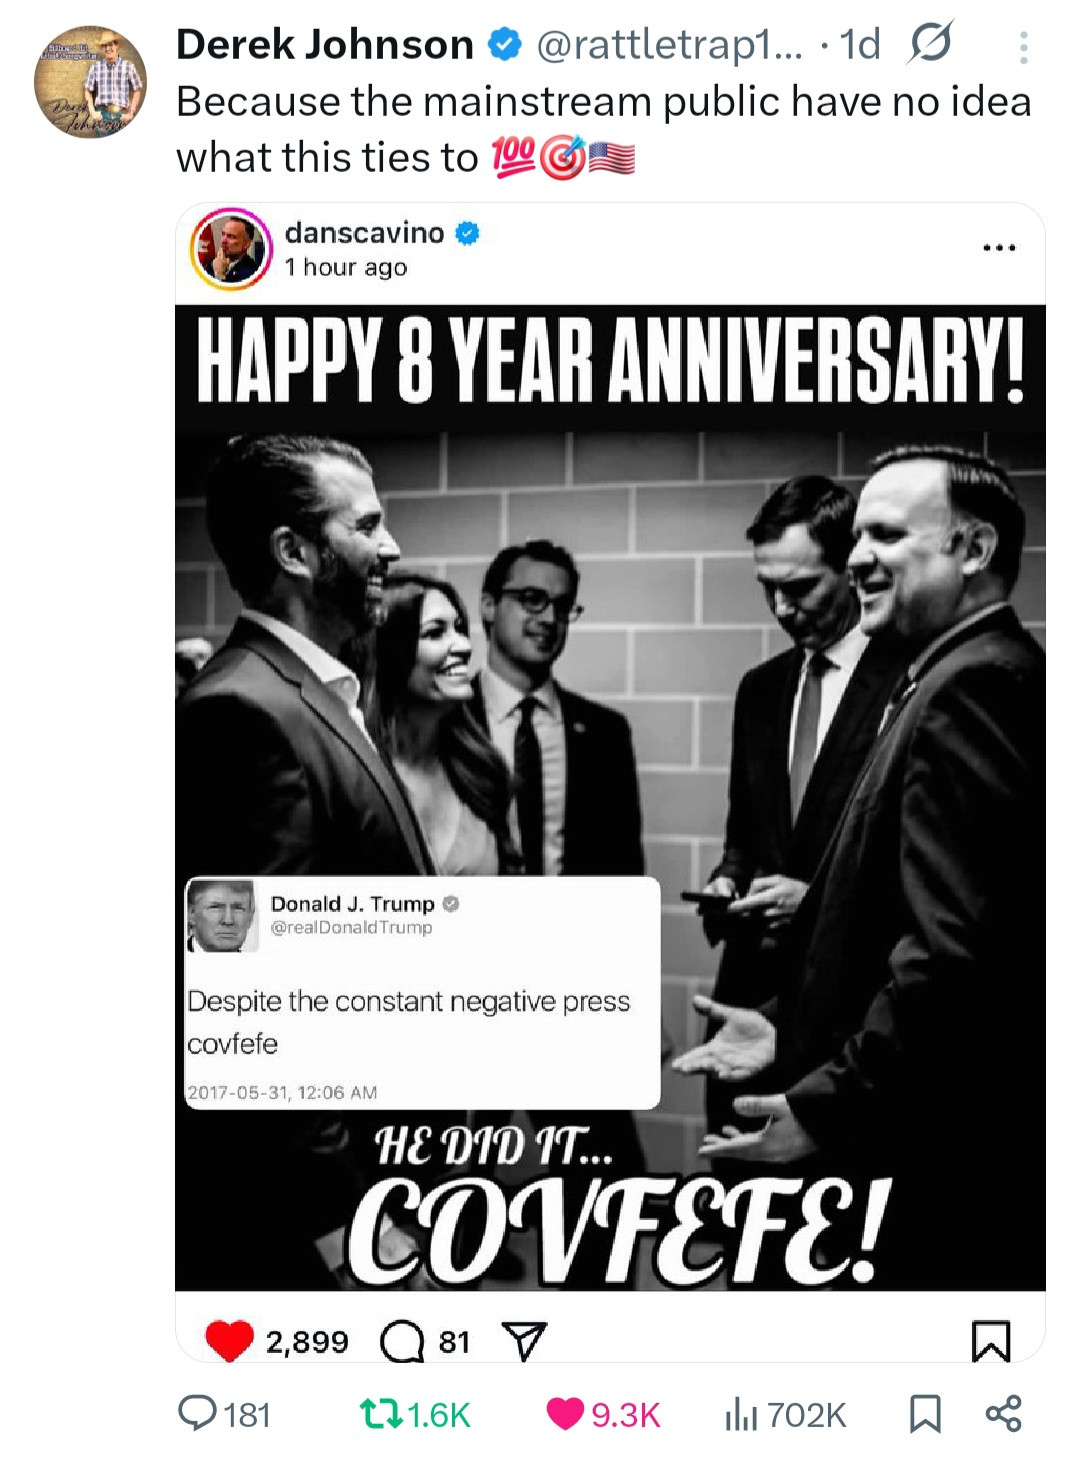Click the Instagram comment bubble showing 81
Image resolution: width=1080 pixels, height=1463 pixels.
click(x=402, y=1341)
